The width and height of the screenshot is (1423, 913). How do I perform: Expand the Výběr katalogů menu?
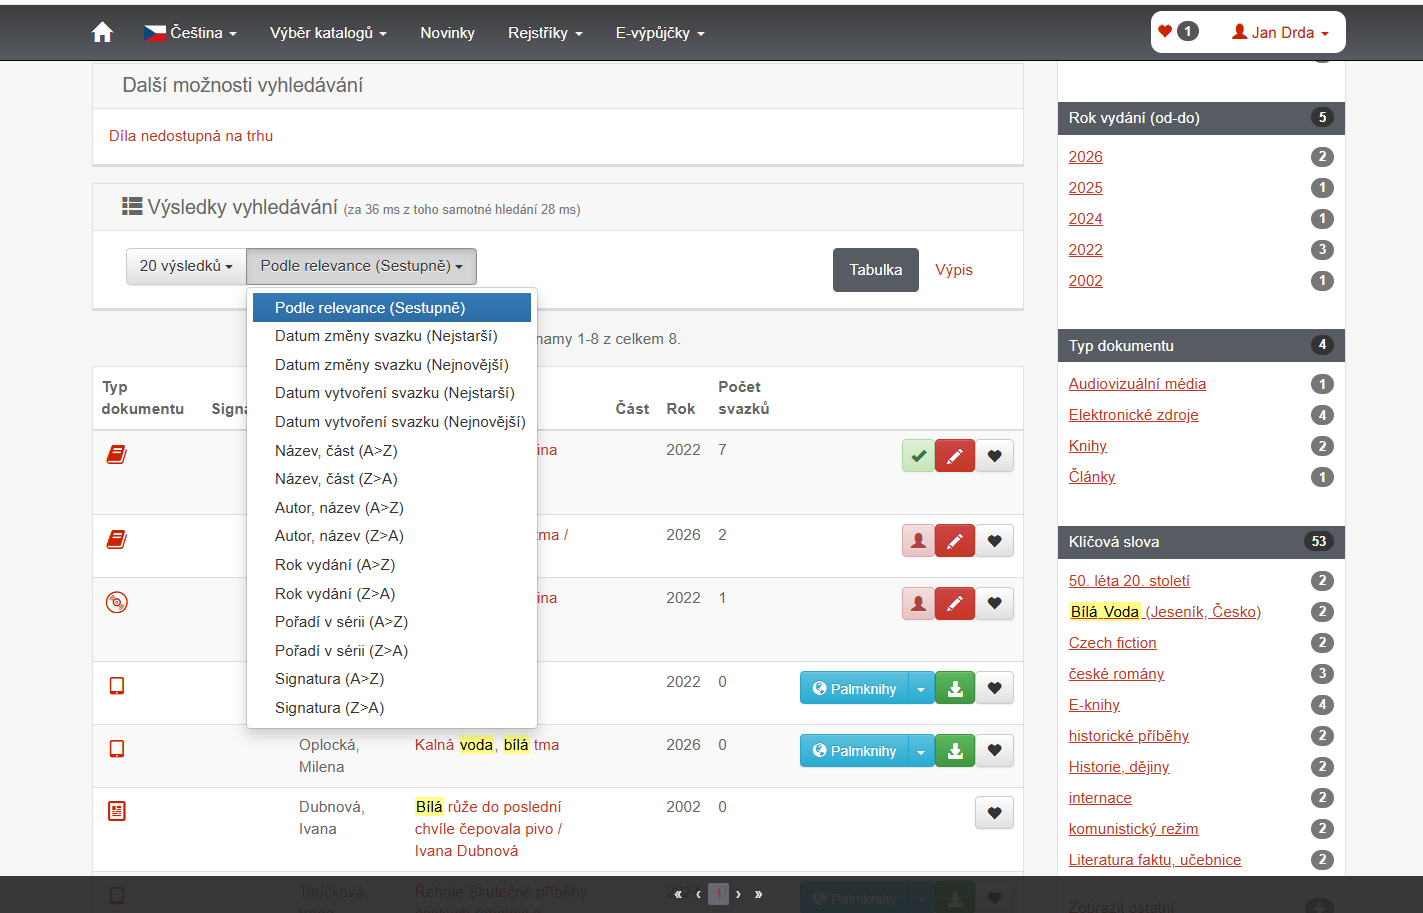tap(328, 33)
